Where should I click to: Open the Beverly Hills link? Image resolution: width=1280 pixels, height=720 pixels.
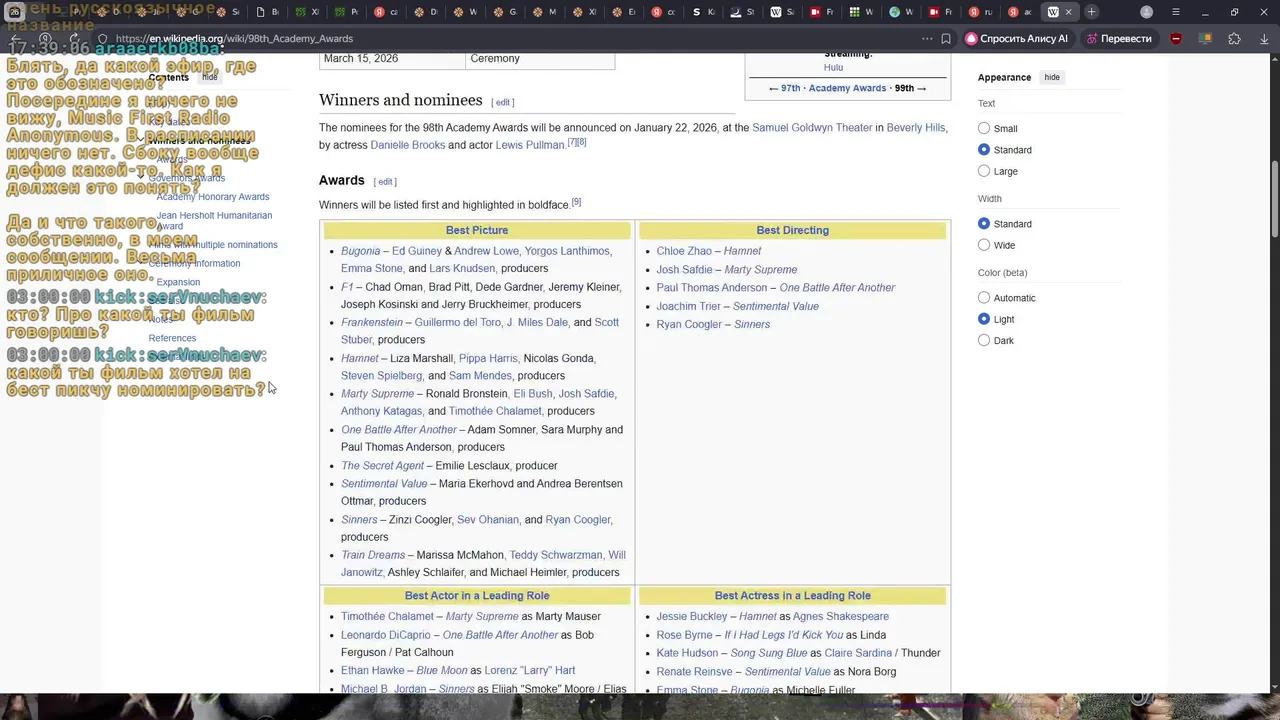tap(916, 128)
